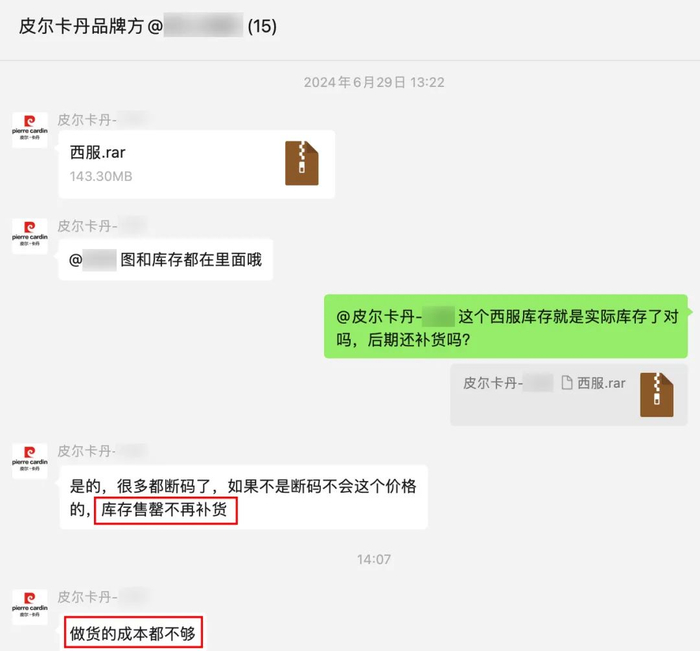Click the avatar next to 做货的成本都不够
The width and height of the screenshot is (700, 651).
[29, 607]
